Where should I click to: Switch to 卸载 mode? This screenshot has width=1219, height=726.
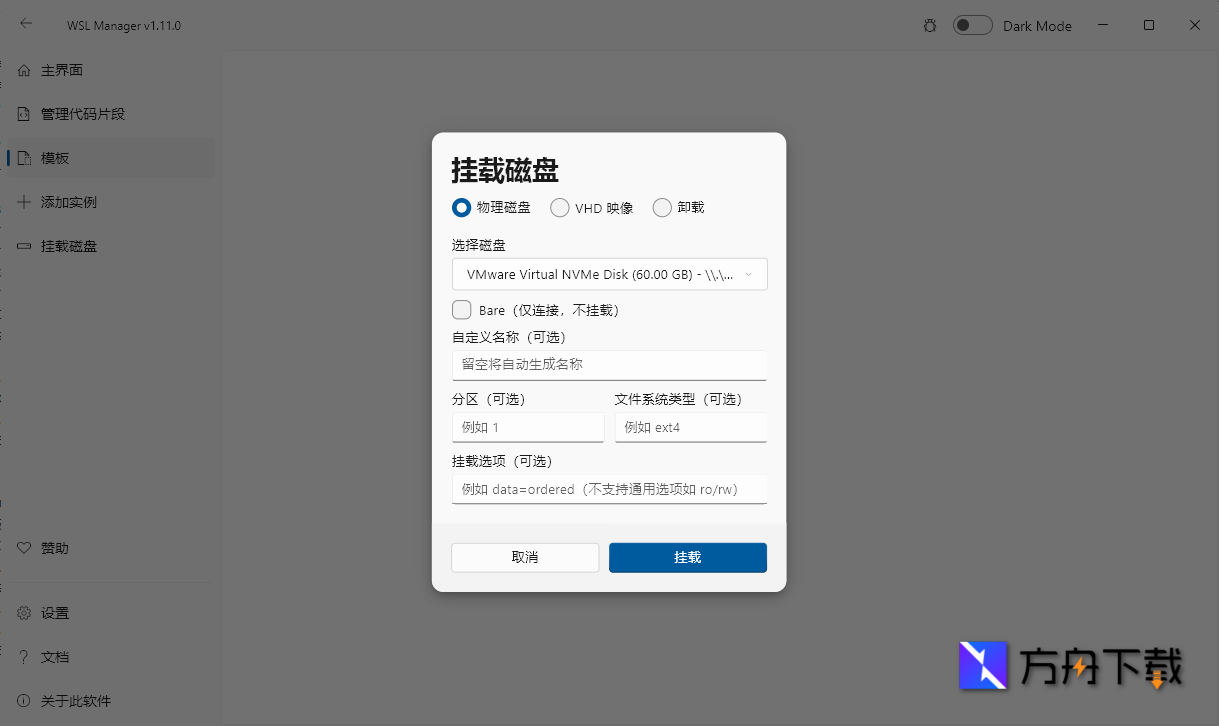coord(661,207)
